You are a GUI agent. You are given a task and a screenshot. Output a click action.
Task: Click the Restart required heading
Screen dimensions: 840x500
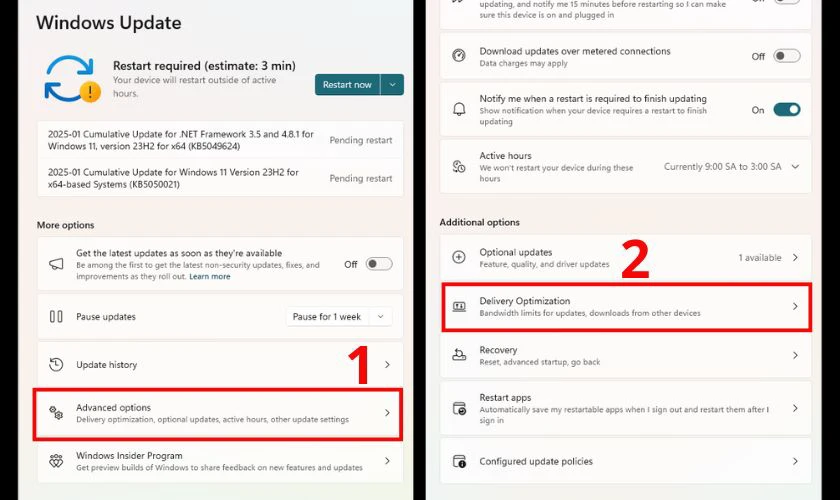point(204,66)
